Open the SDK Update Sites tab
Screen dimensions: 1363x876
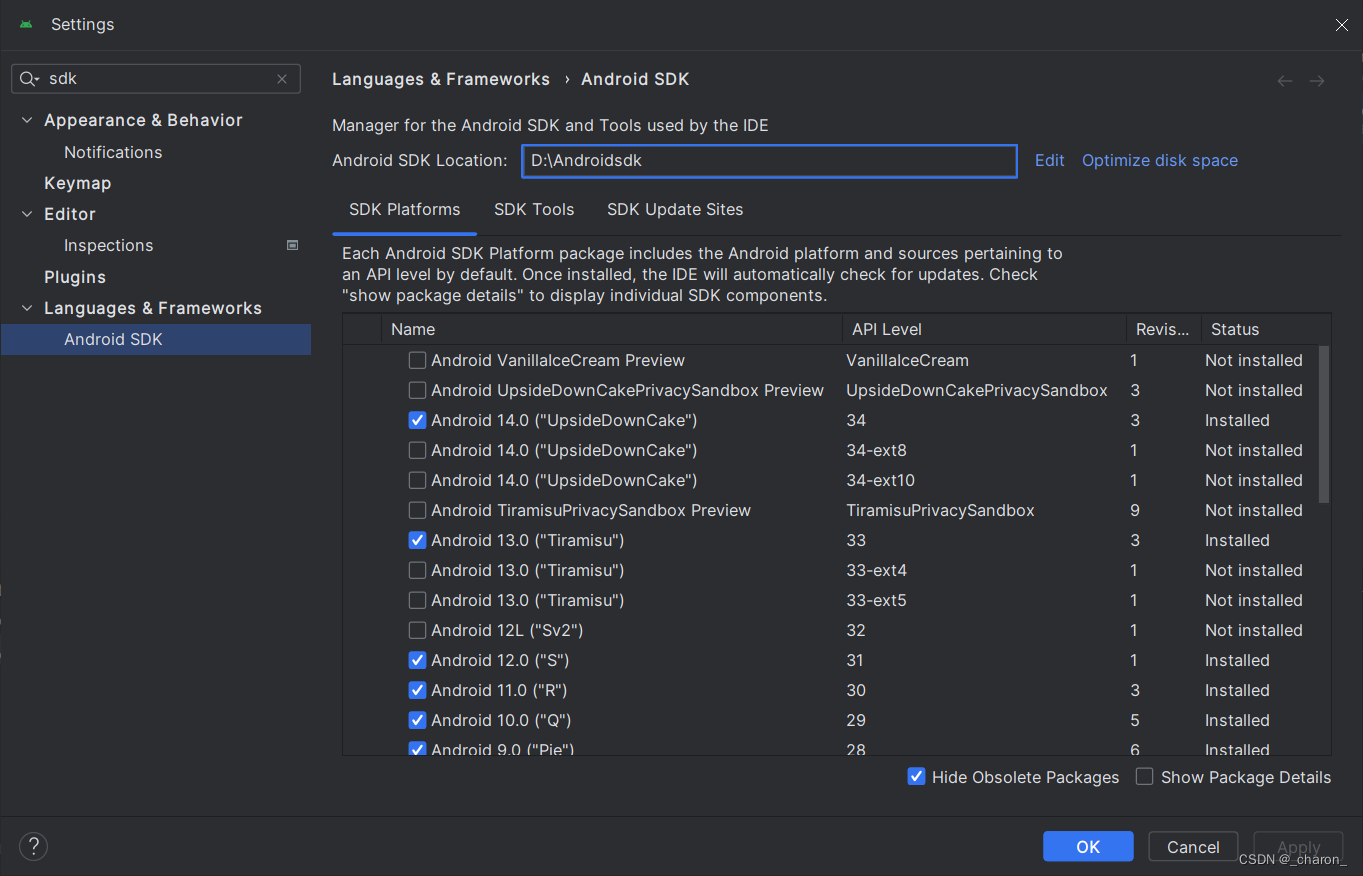[675, 209]
